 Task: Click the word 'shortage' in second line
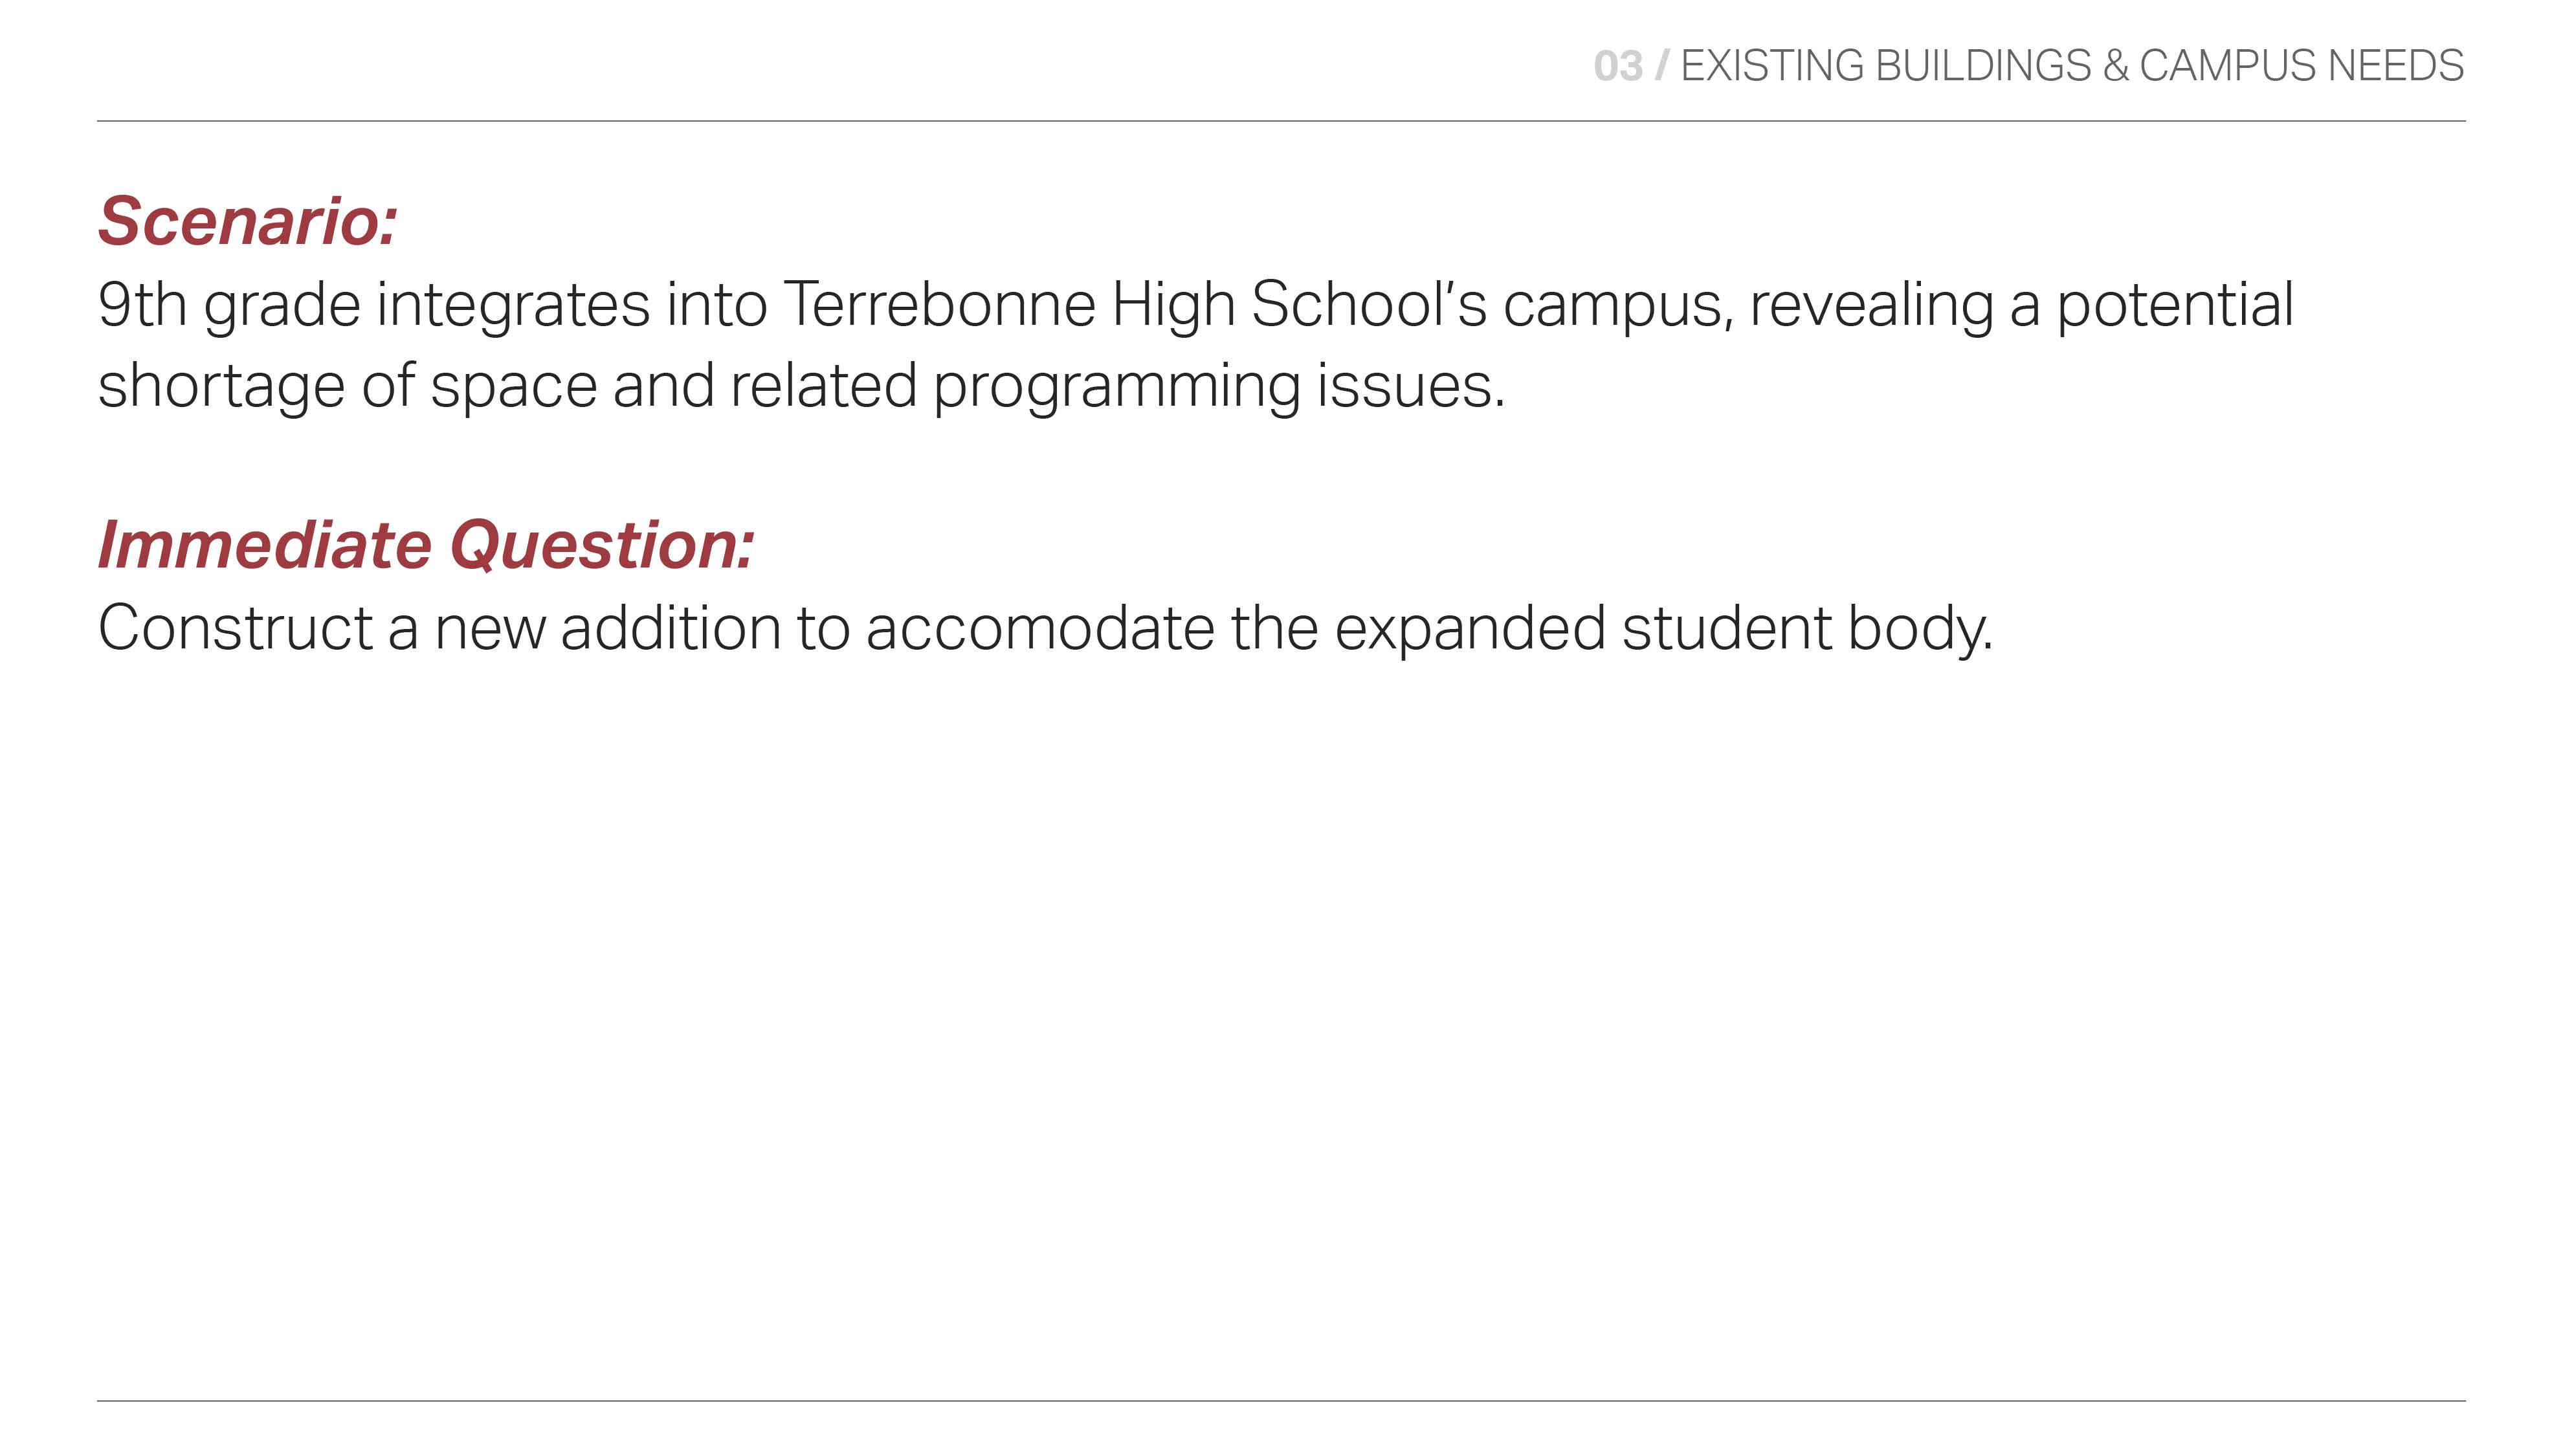click(221, 387)
